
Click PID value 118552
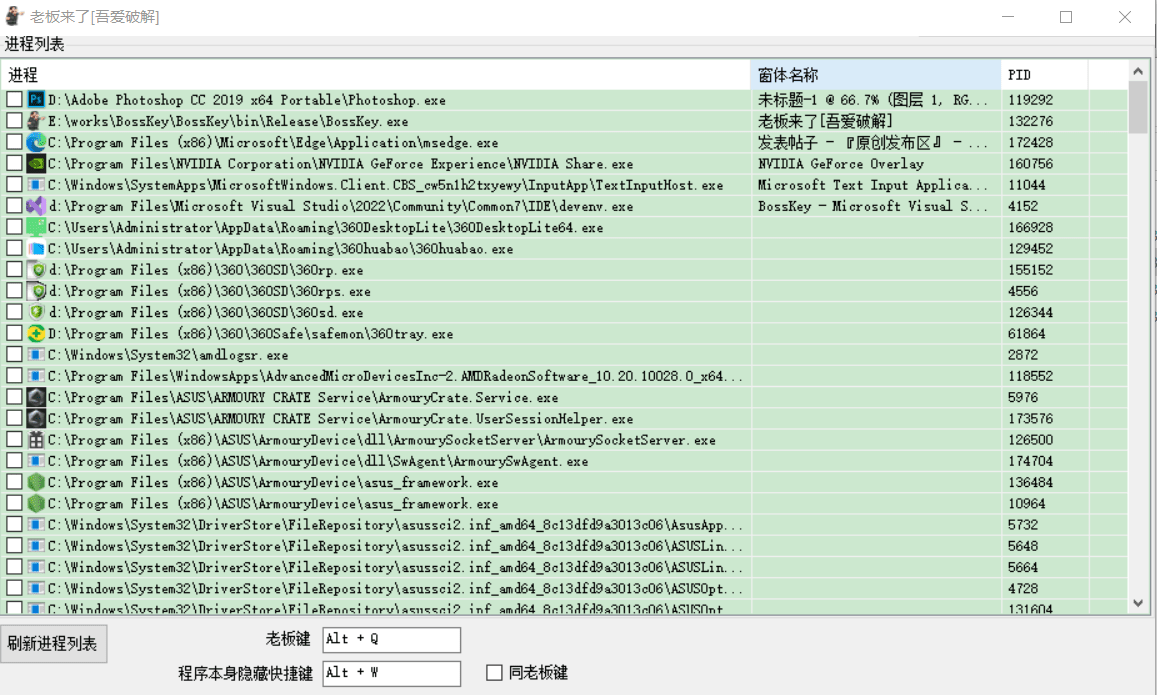click(1030, 376)
